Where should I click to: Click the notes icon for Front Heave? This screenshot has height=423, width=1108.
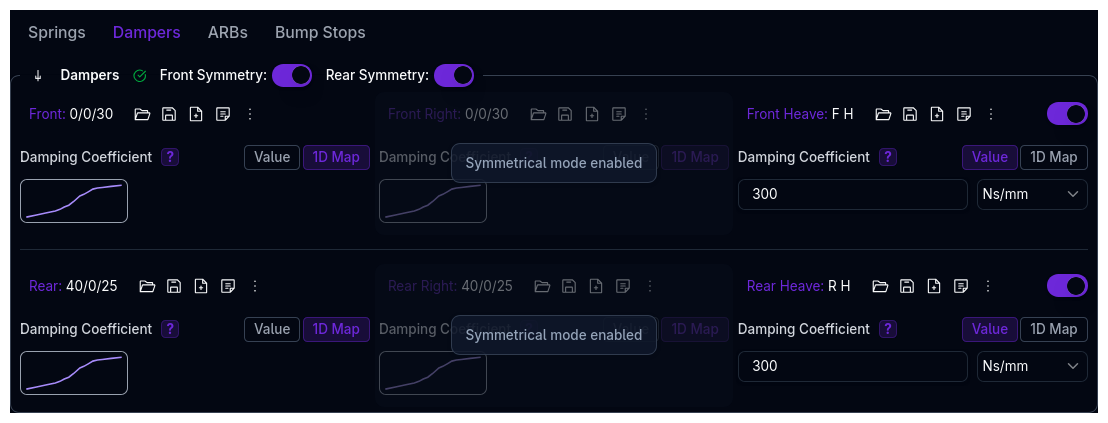pos(964,114)
